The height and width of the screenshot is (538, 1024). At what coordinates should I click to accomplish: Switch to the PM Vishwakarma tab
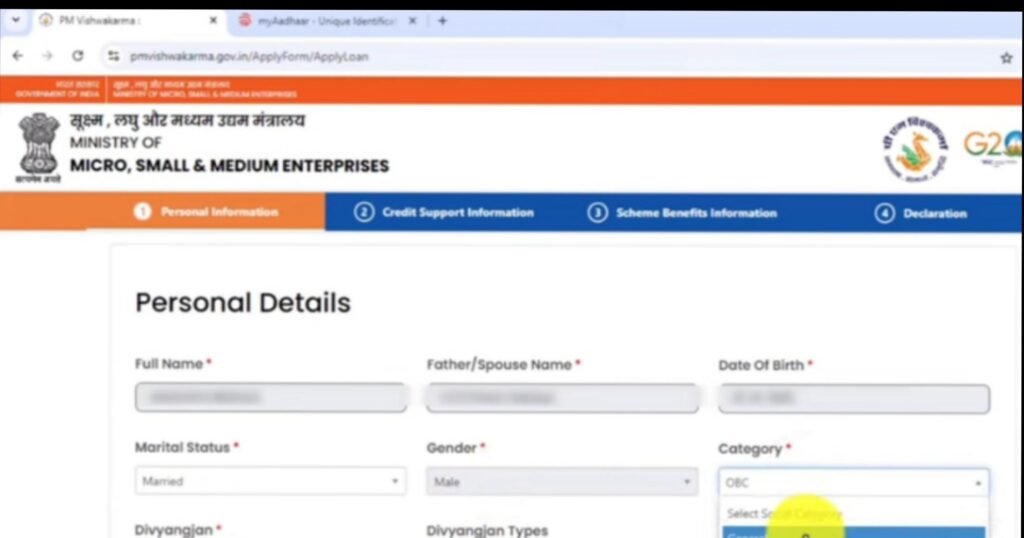click(x=128, y=21)
